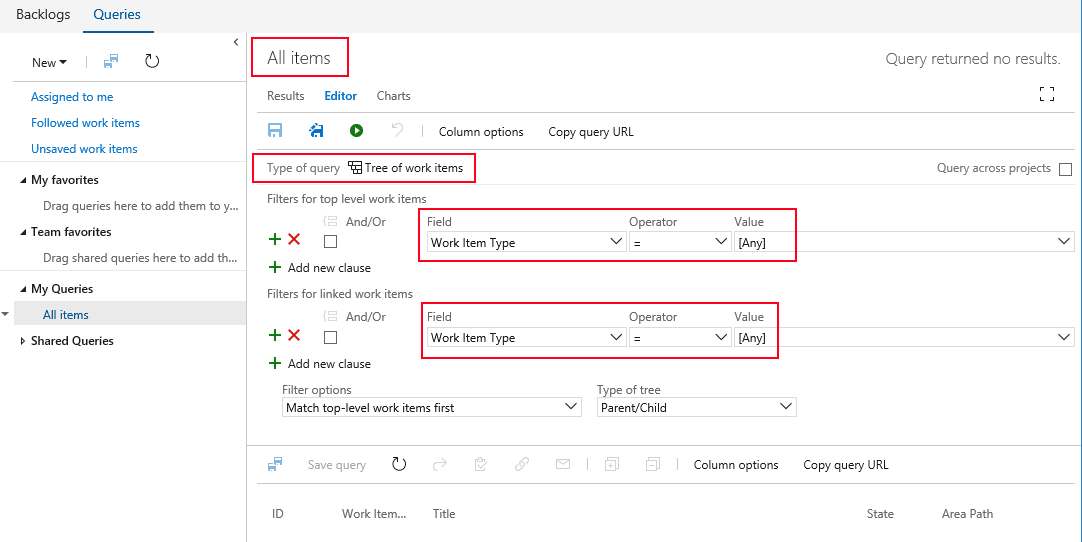This screenshot has width=1082, height=542.
Task: Refresh the results using the lower toolbar icon
Action: (x=399, y=464)
